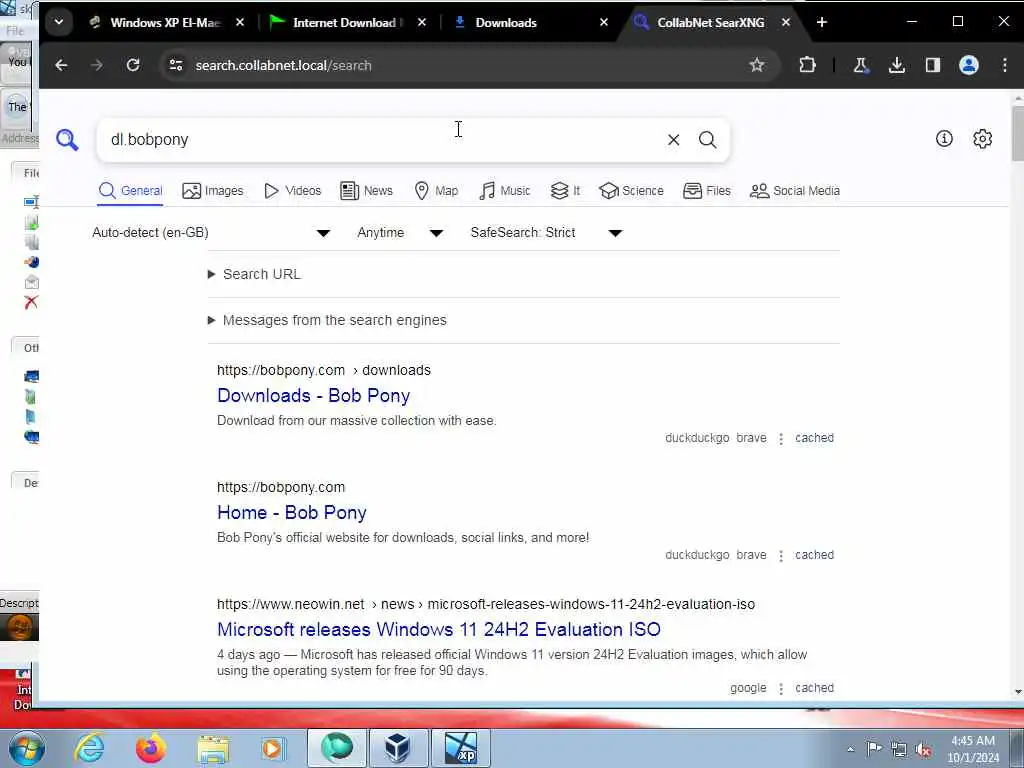Screen dimensions: 1024x768
Task: Show hidden tray icons arrow
Action: coord(850,749)
